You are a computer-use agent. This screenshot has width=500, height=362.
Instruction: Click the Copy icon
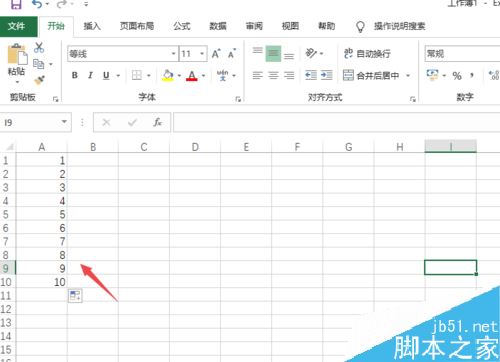point(39,64)
